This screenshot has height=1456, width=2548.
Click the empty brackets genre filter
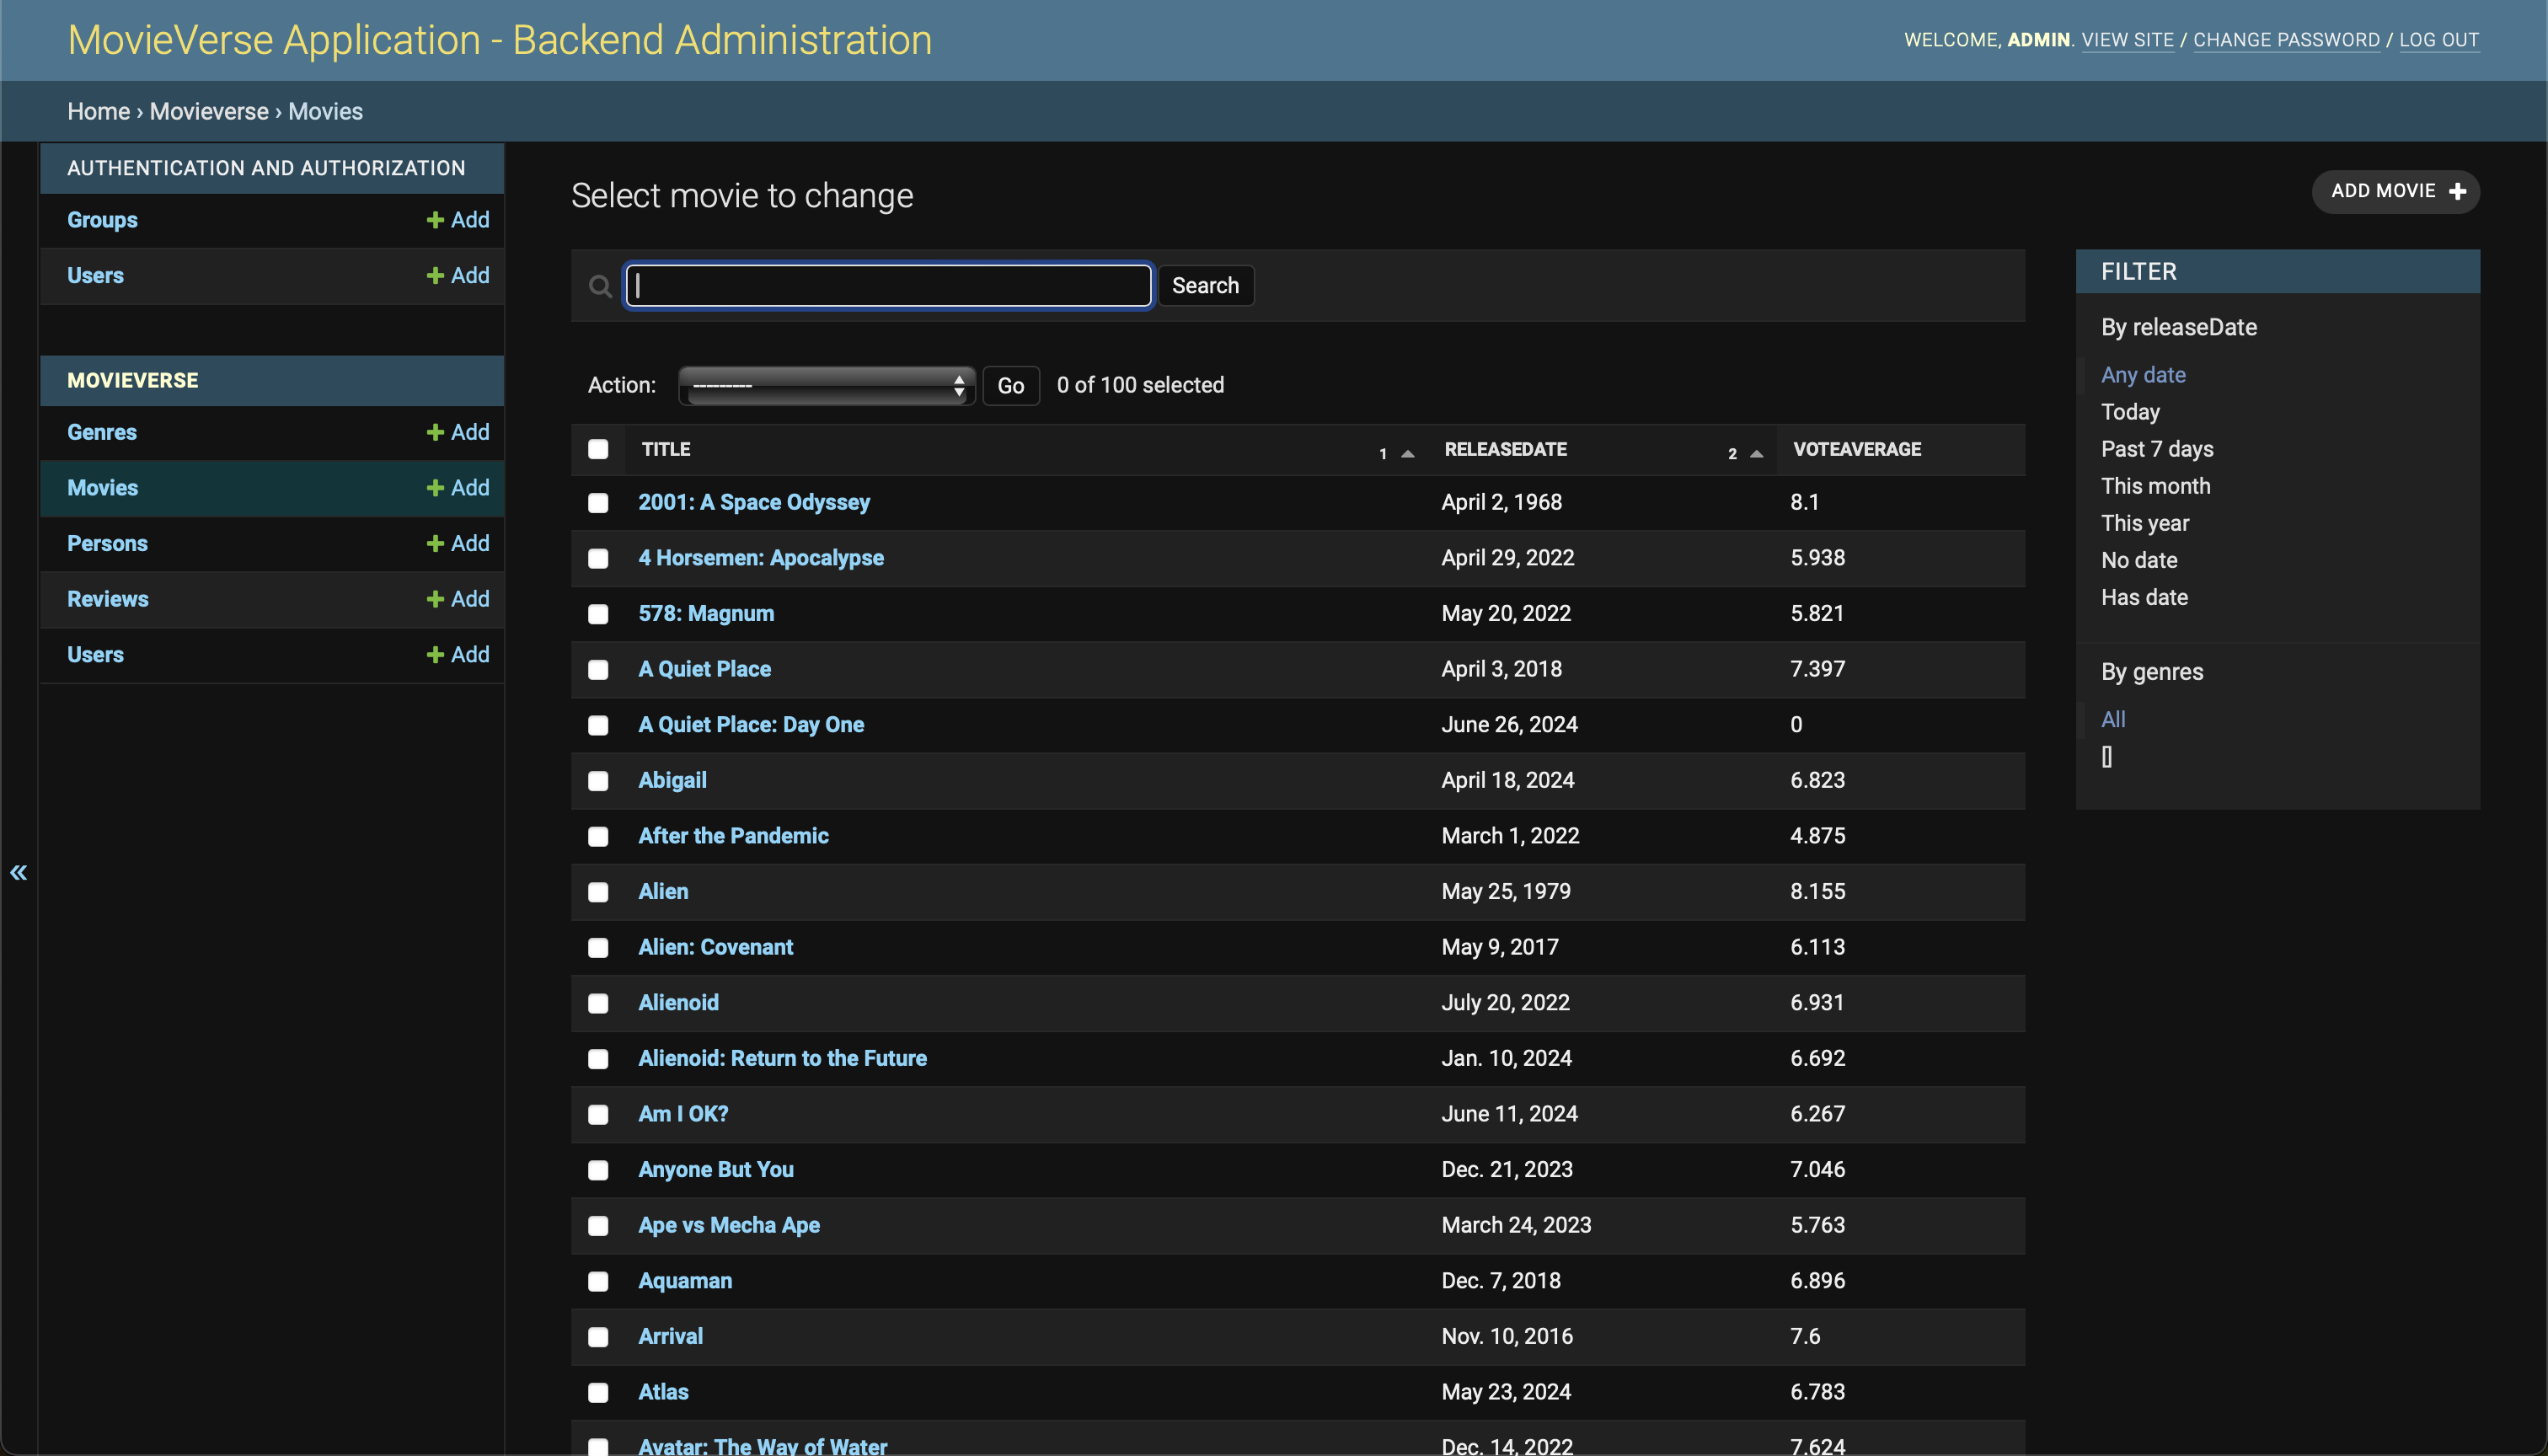[x=2107, y=757]
